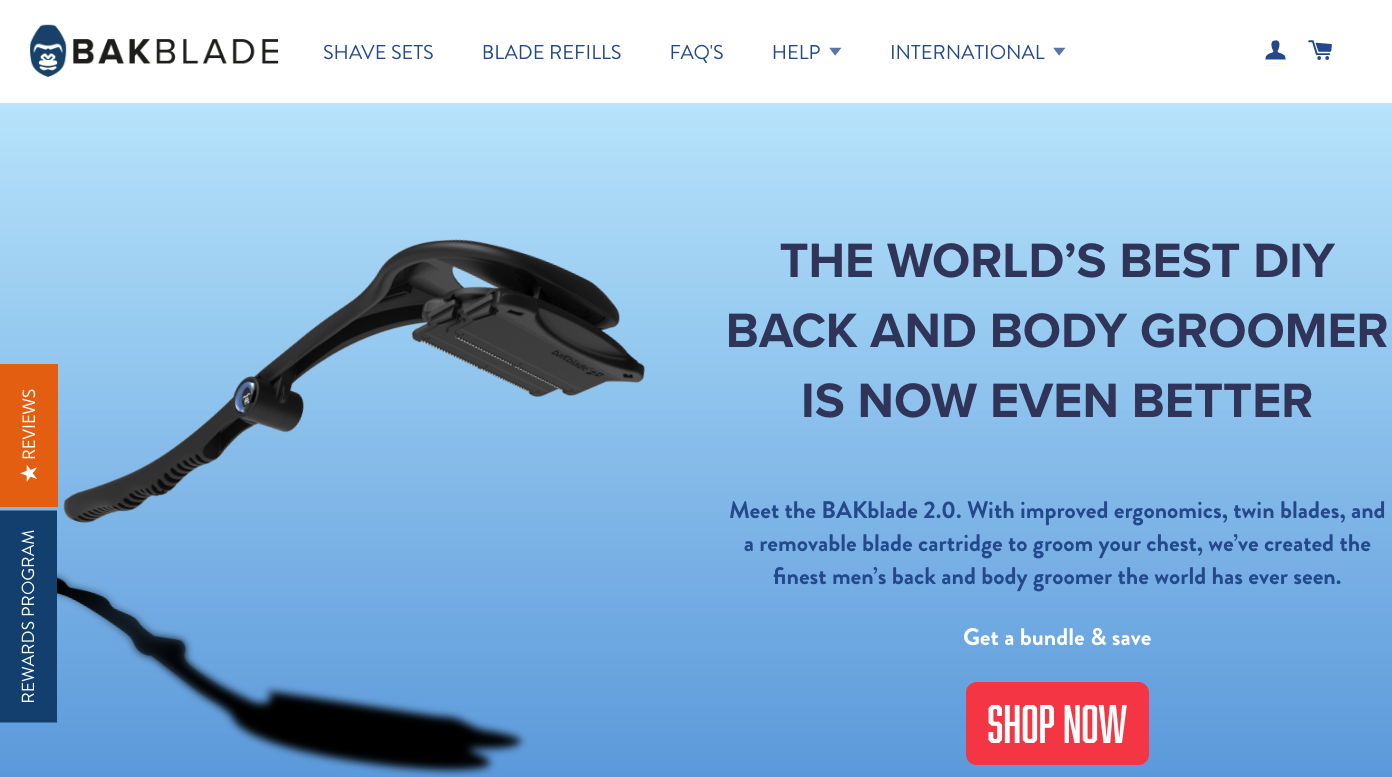The height and width of the screenshot is (777, 1392).
Task: Open the orange REVIEWS side tab
Action: 29,435
